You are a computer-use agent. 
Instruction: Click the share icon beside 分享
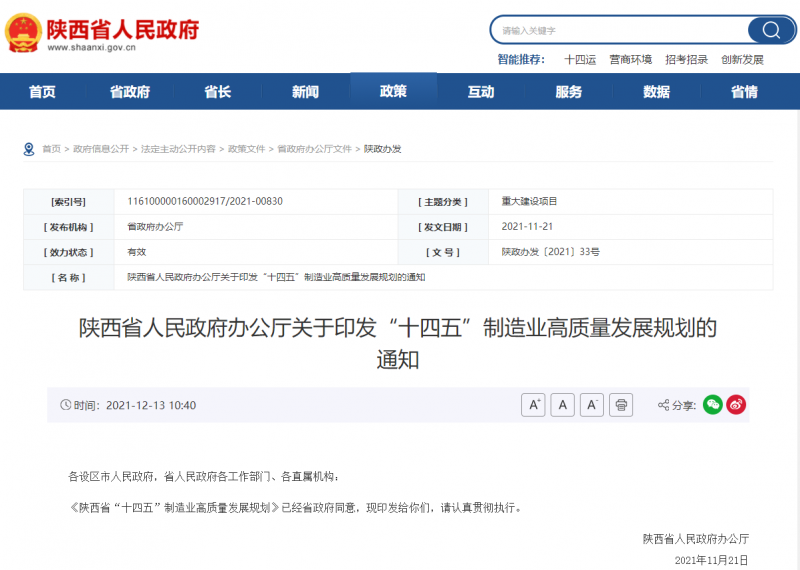[x=663, y=405]
